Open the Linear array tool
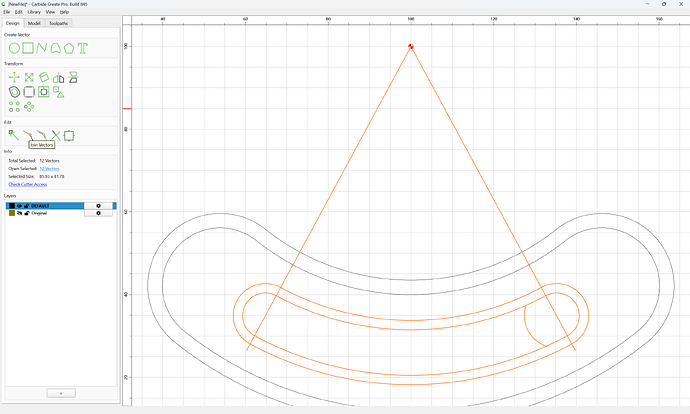The height and width of the screenshot is (414, 690). click(14, 106)
